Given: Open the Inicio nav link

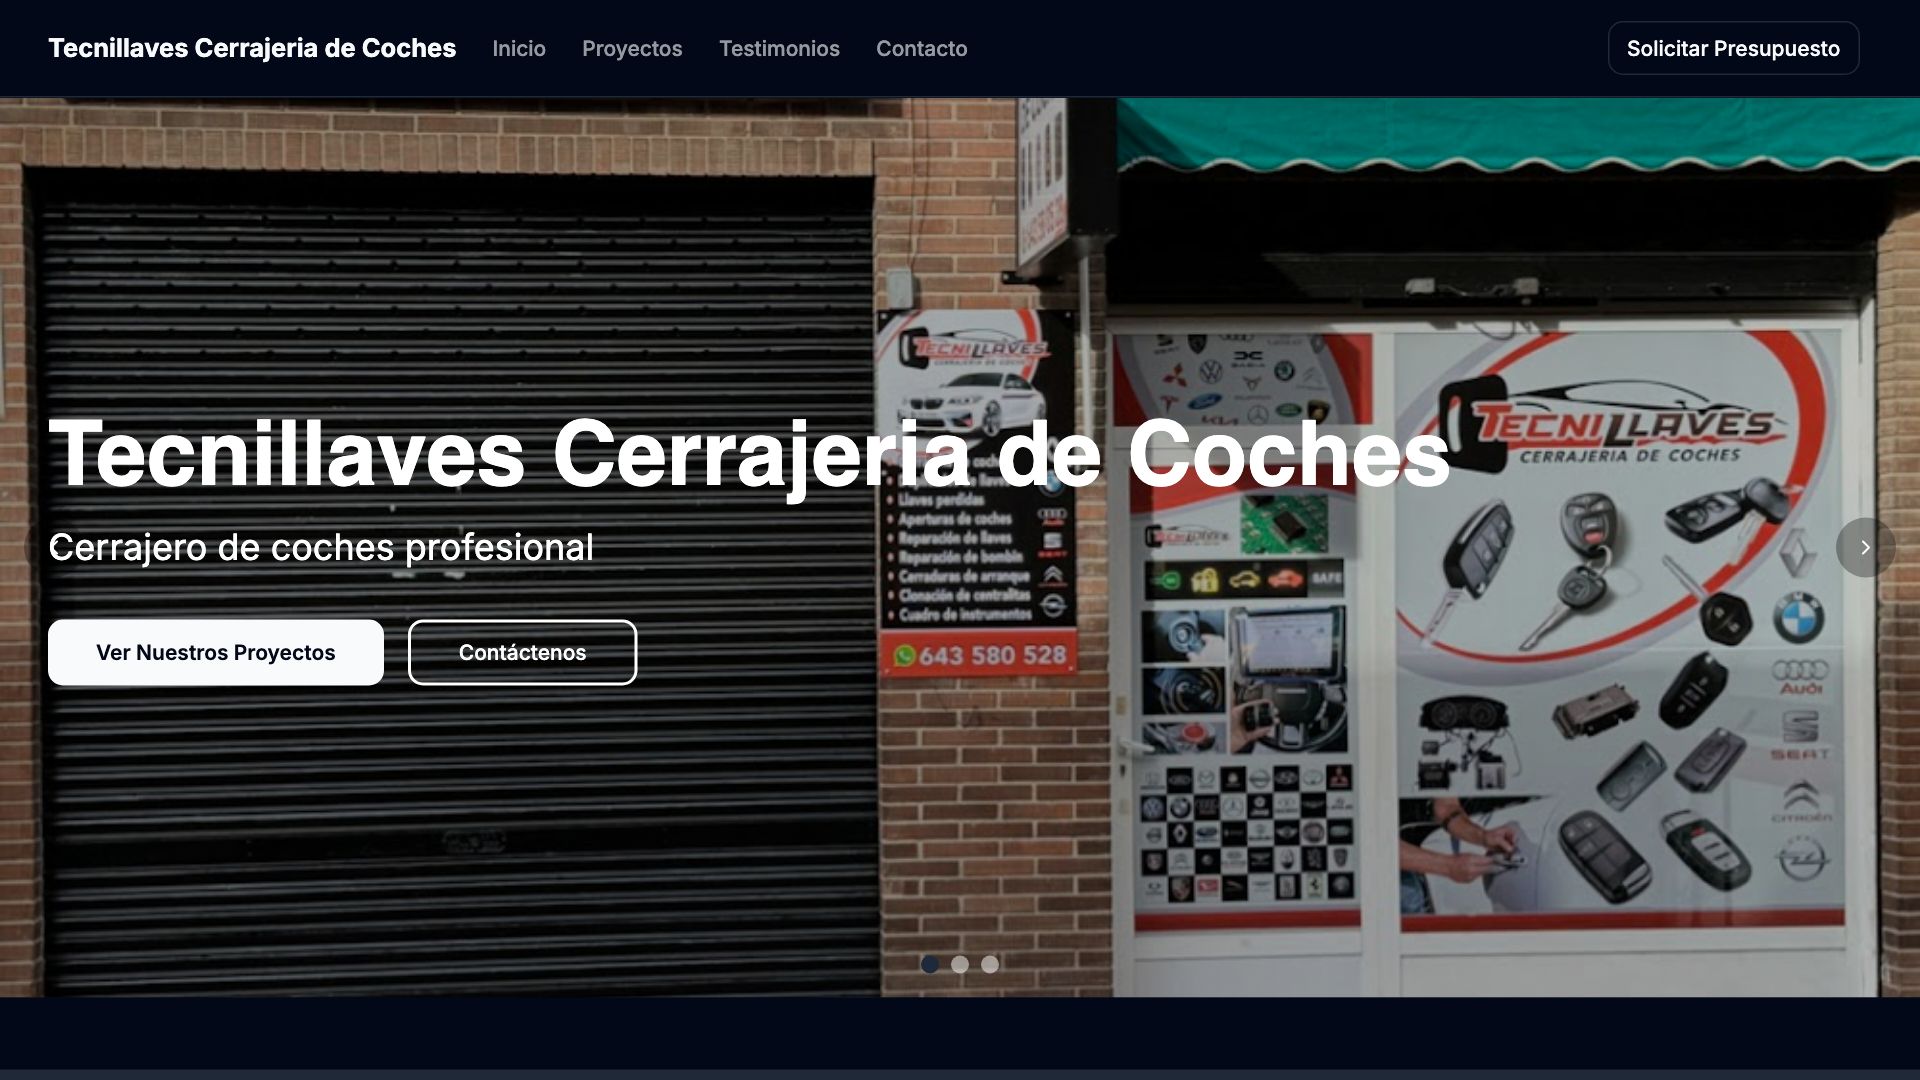Looking at the screenshot, I should click(x=519, y=48).
